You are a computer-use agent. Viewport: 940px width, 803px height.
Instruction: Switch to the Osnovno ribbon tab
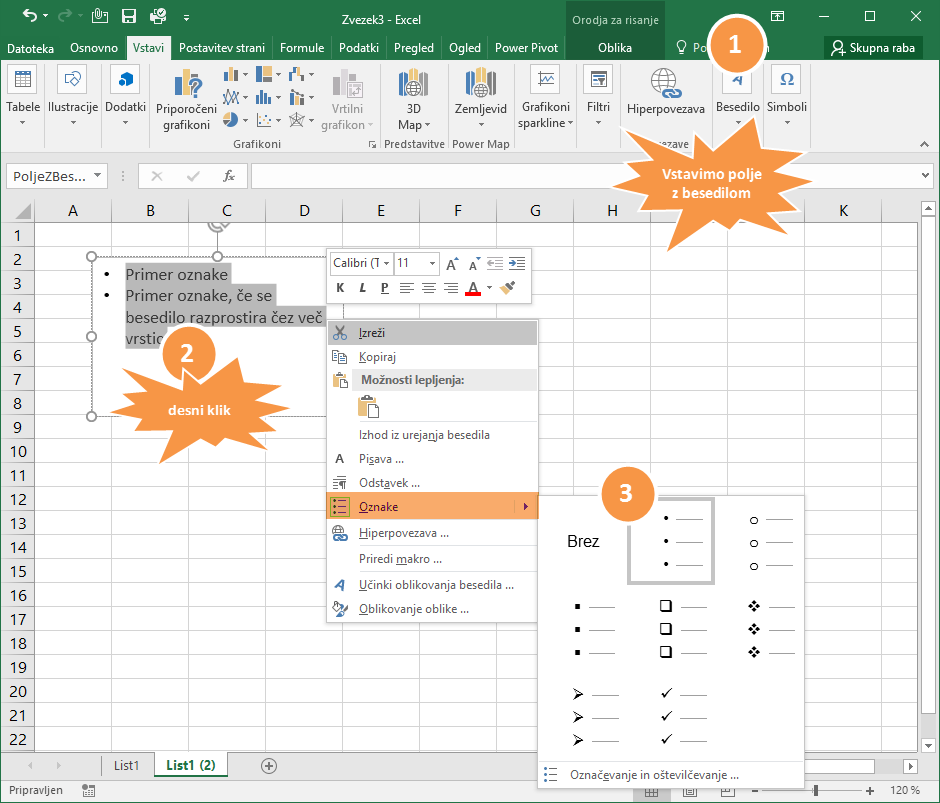pyautogui.click(x=94, y=48)
